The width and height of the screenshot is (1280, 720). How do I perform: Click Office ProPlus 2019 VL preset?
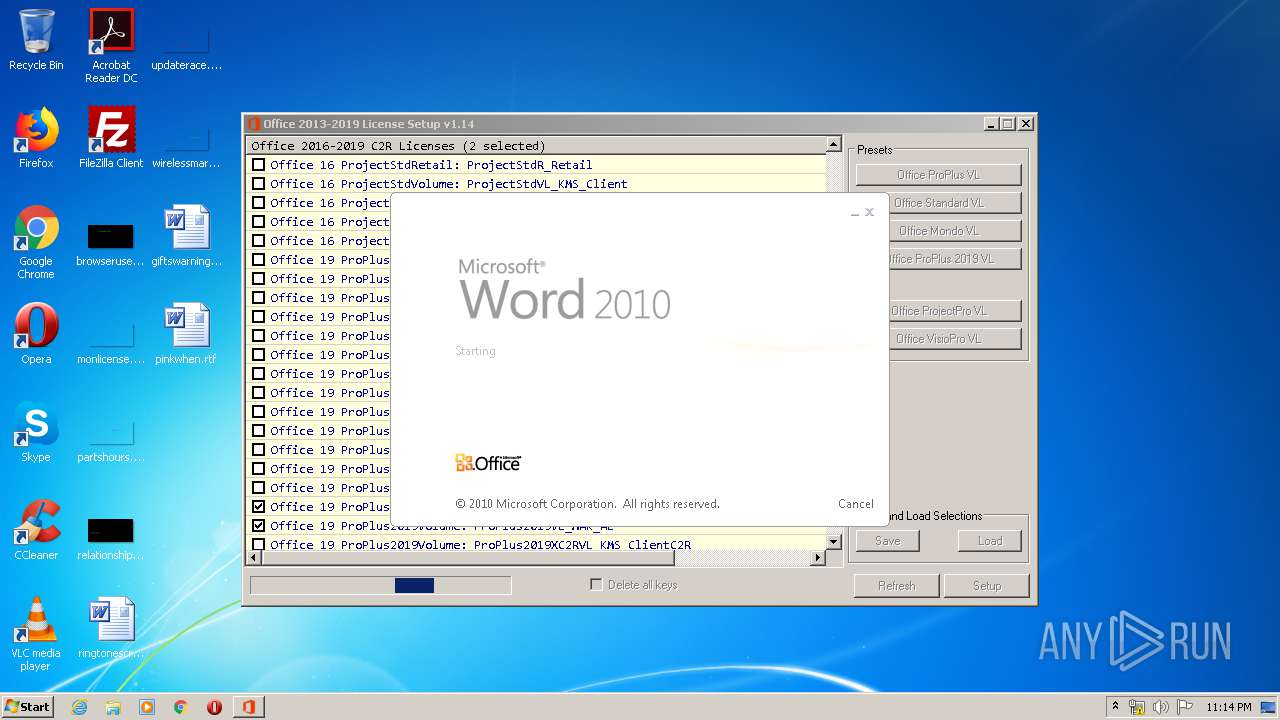[938, 259]
